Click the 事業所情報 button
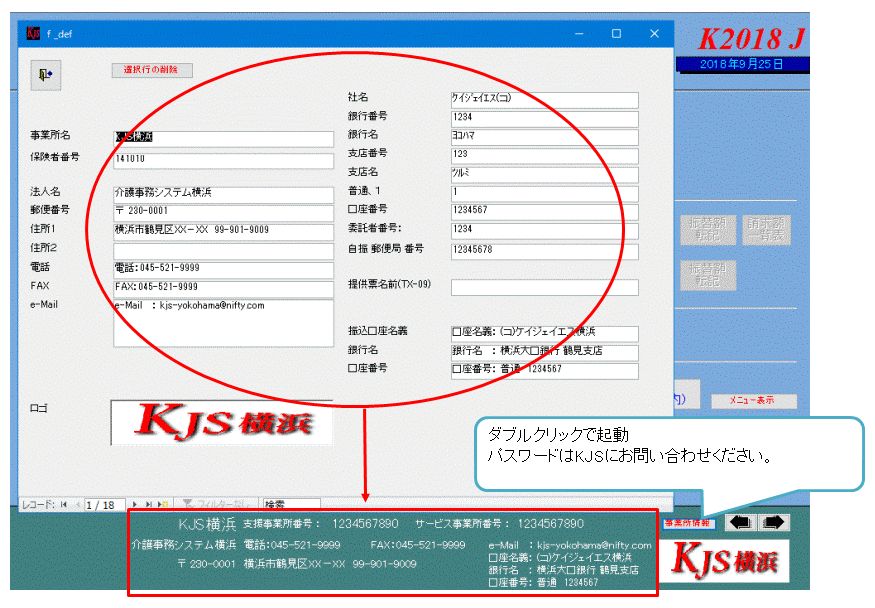The width and height of the screenshot is (875, 608). click(687, 522)
